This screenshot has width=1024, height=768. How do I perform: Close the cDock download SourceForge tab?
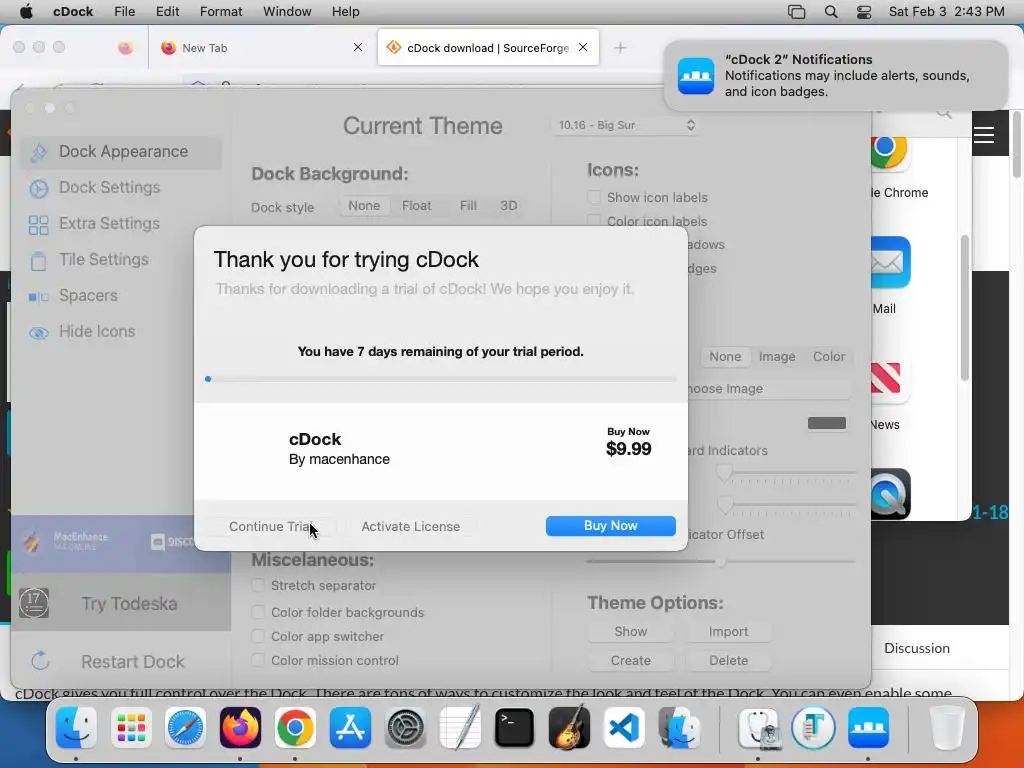click(583, 47)
